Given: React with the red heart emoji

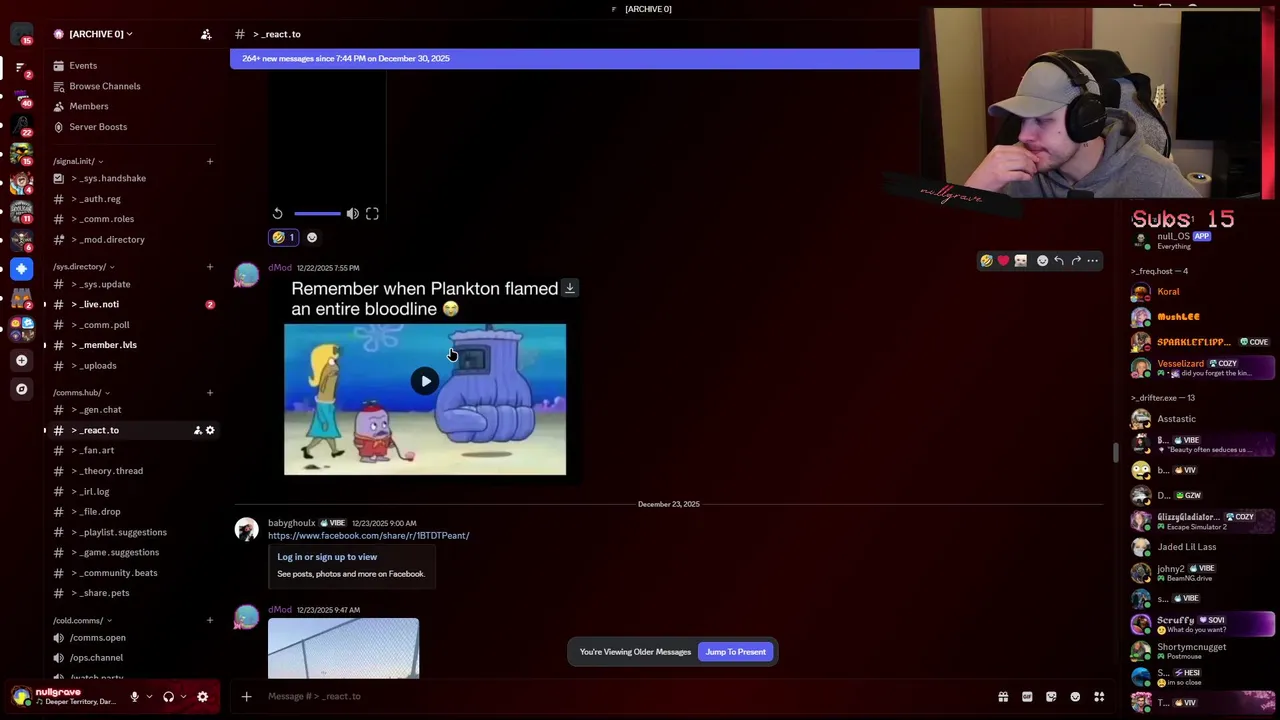Looking at the screenshot, I should [1003, 261].
